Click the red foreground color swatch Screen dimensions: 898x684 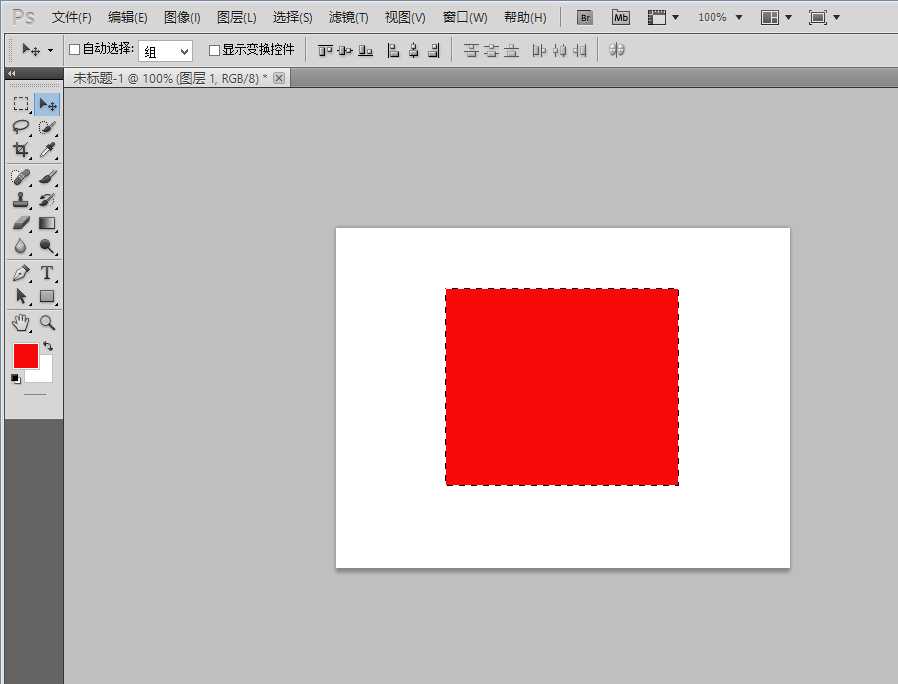(25, 356)
